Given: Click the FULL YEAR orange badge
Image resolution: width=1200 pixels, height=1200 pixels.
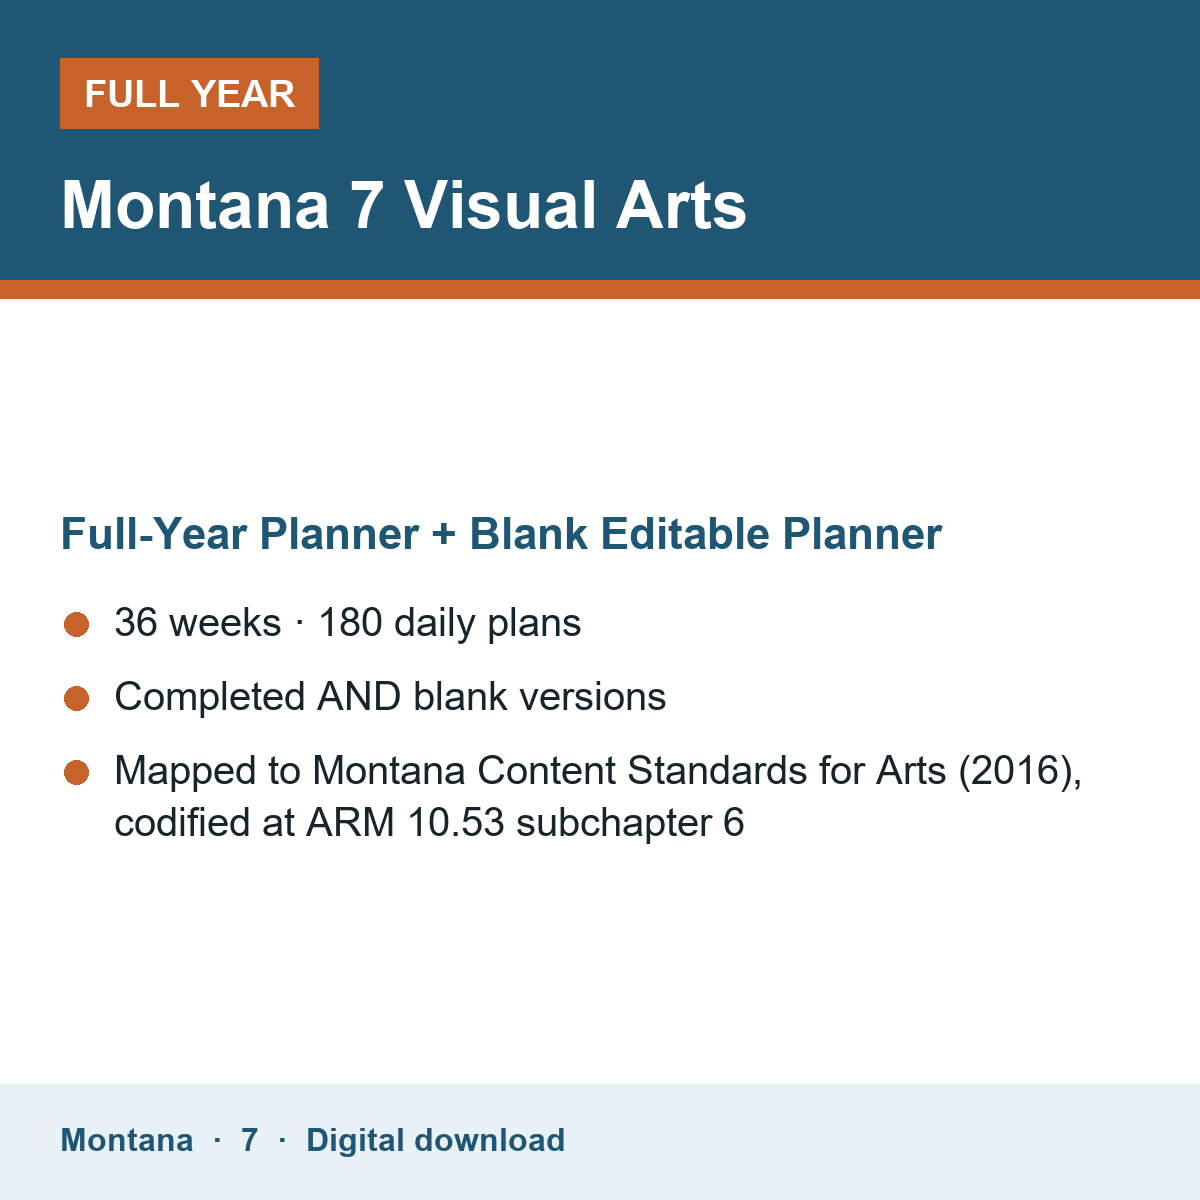Looking at the screenshot, I should click(x=189, y=93).
